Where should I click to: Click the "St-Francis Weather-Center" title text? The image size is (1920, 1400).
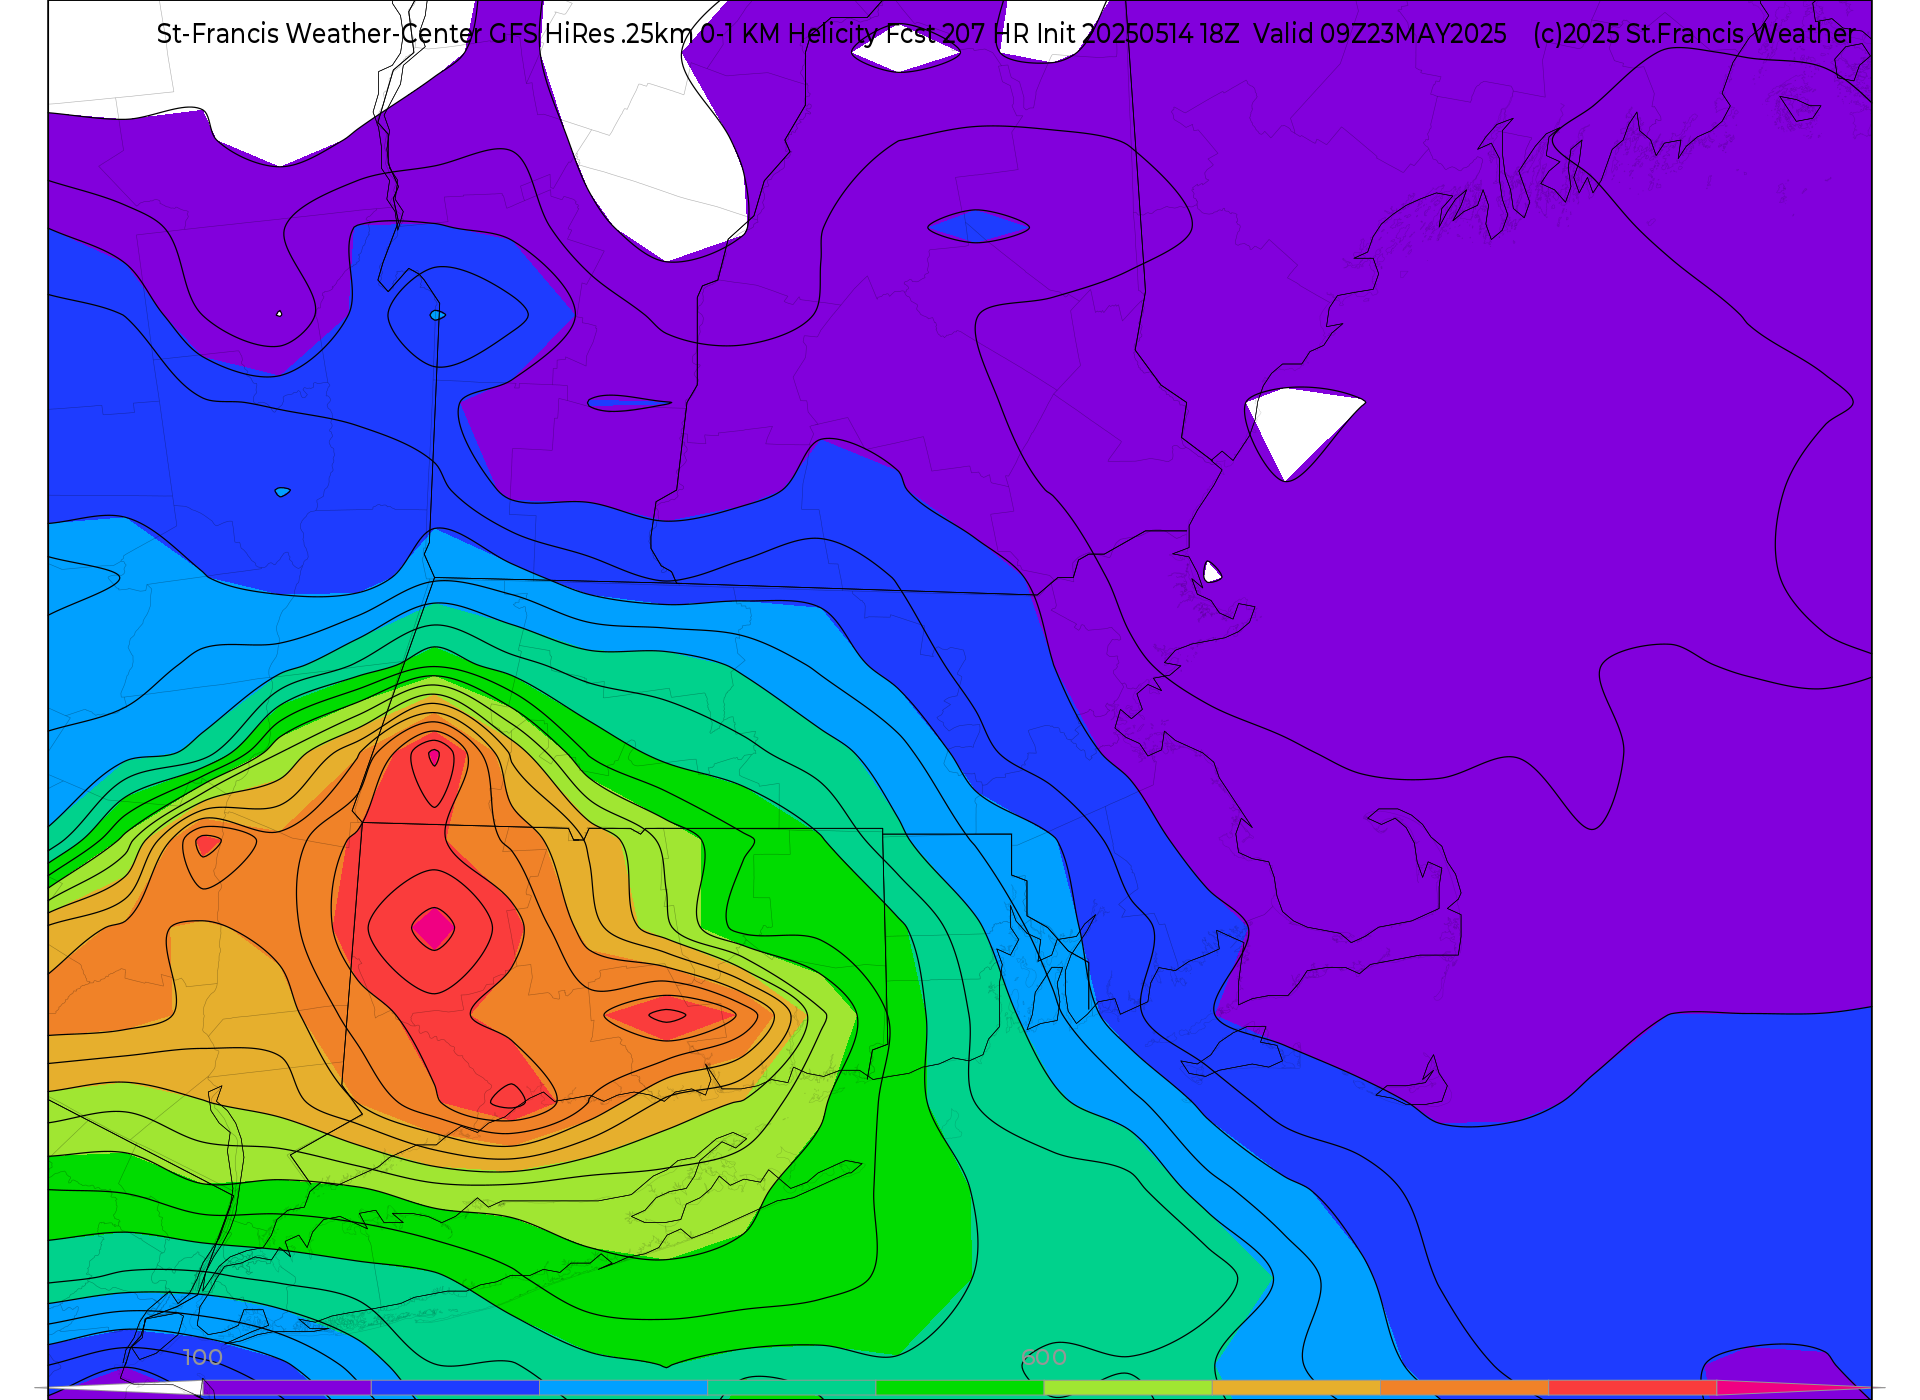click(319, 33)
